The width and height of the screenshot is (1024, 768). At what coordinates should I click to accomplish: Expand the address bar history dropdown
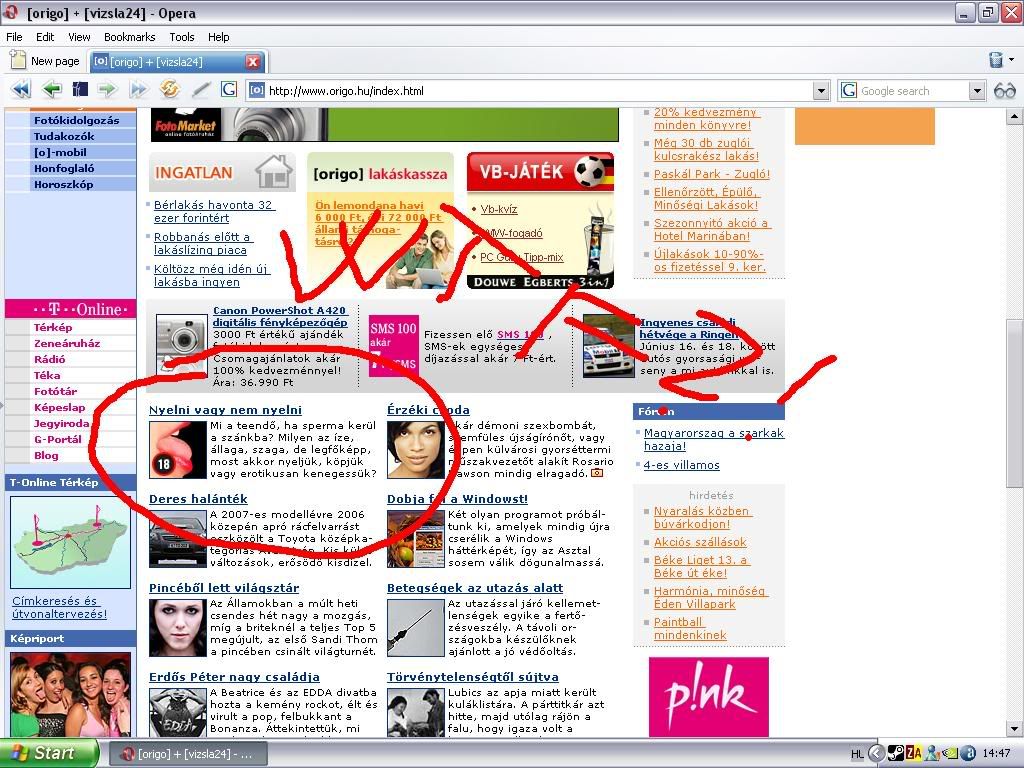click(x=821, y=91)
